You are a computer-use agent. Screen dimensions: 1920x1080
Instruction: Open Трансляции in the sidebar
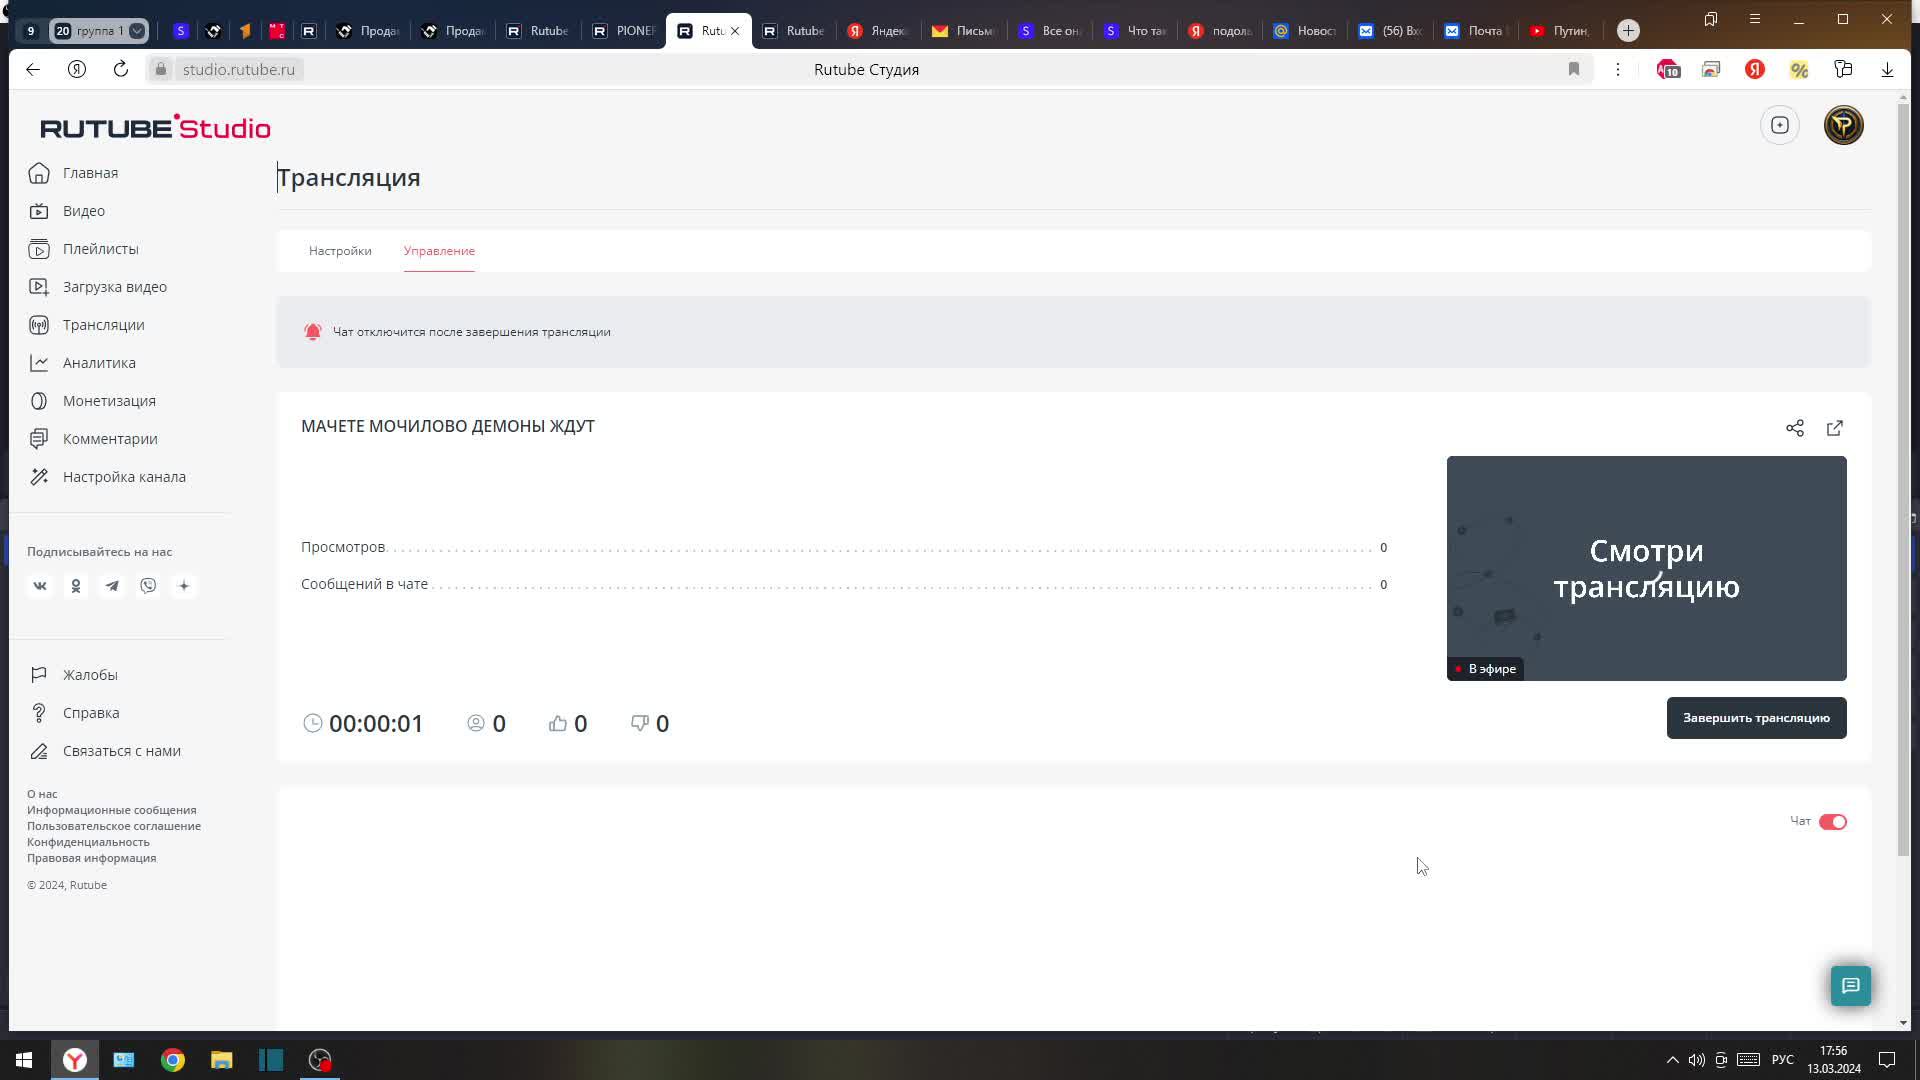pyautogui.click(x=103, y=325)
